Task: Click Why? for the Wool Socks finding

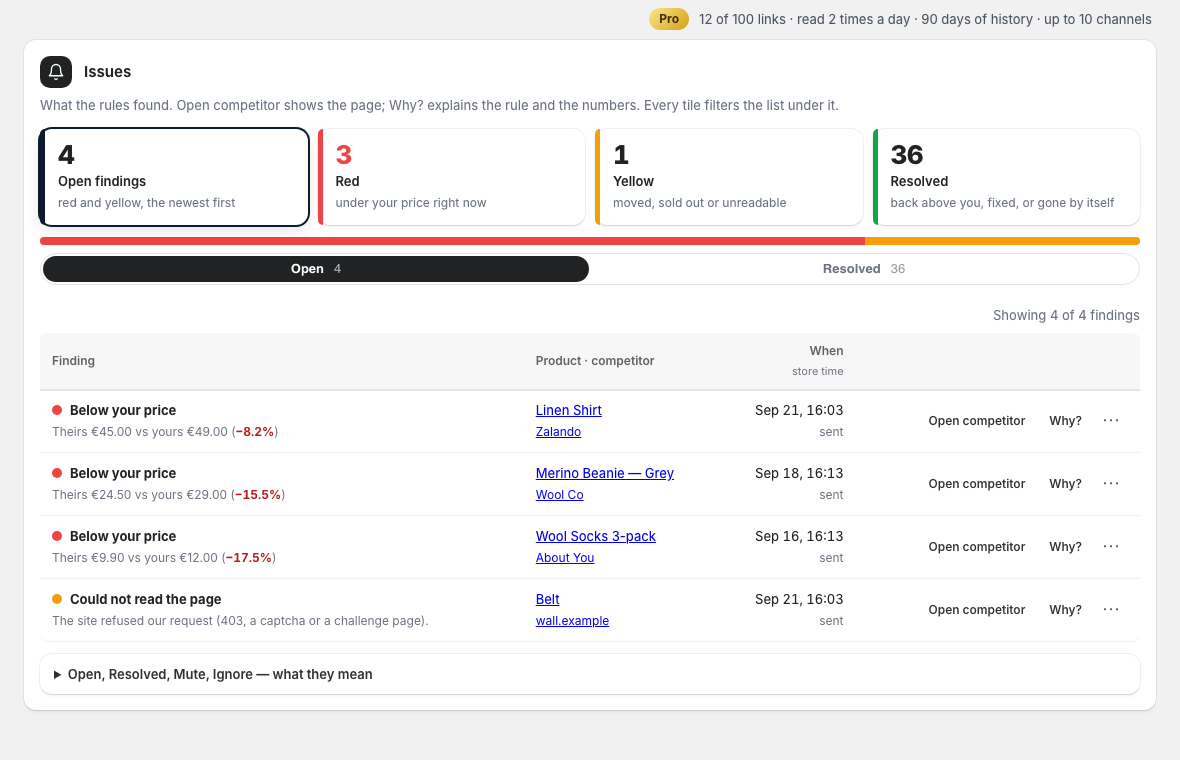Action: tap(1065, 547)
